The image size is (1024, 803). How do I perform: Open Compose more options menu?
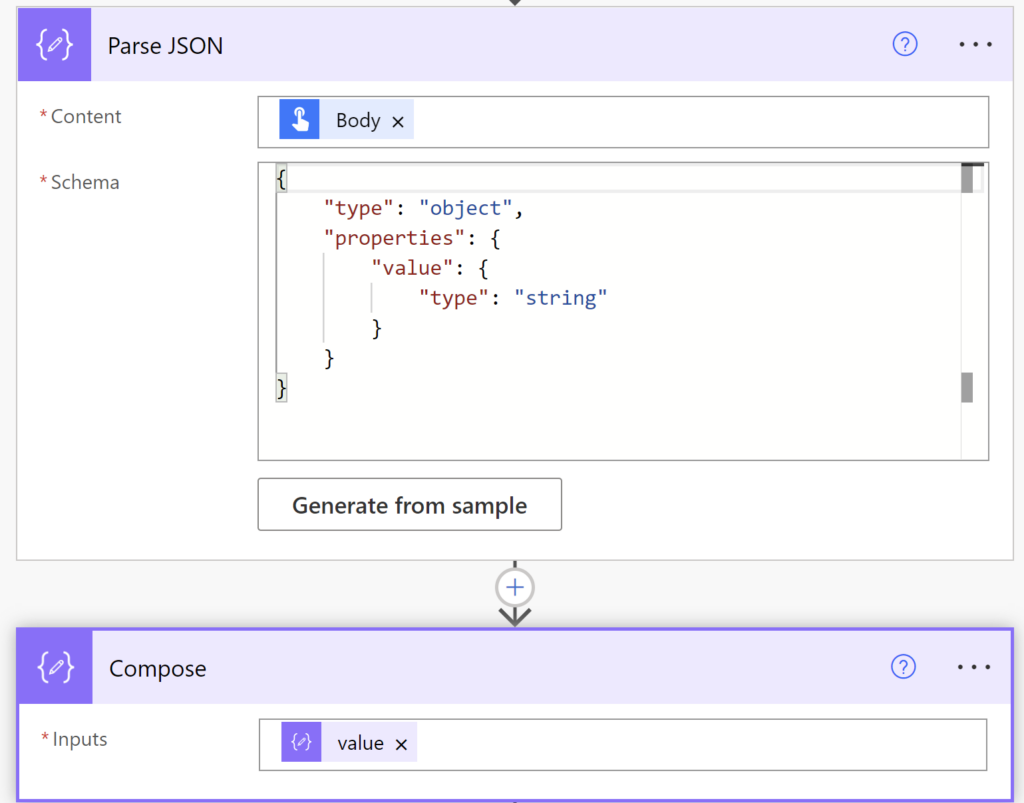pyautogui.click(x=974, y=667)
